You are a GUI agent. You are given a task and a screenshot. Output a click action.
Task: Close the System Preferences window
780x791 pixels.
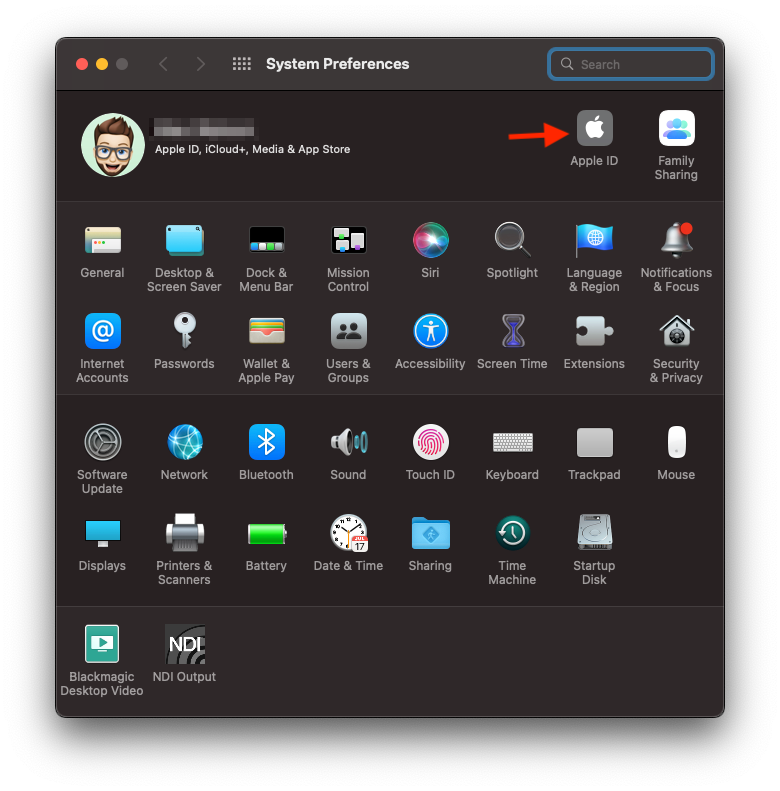click(x=82, y=64)
